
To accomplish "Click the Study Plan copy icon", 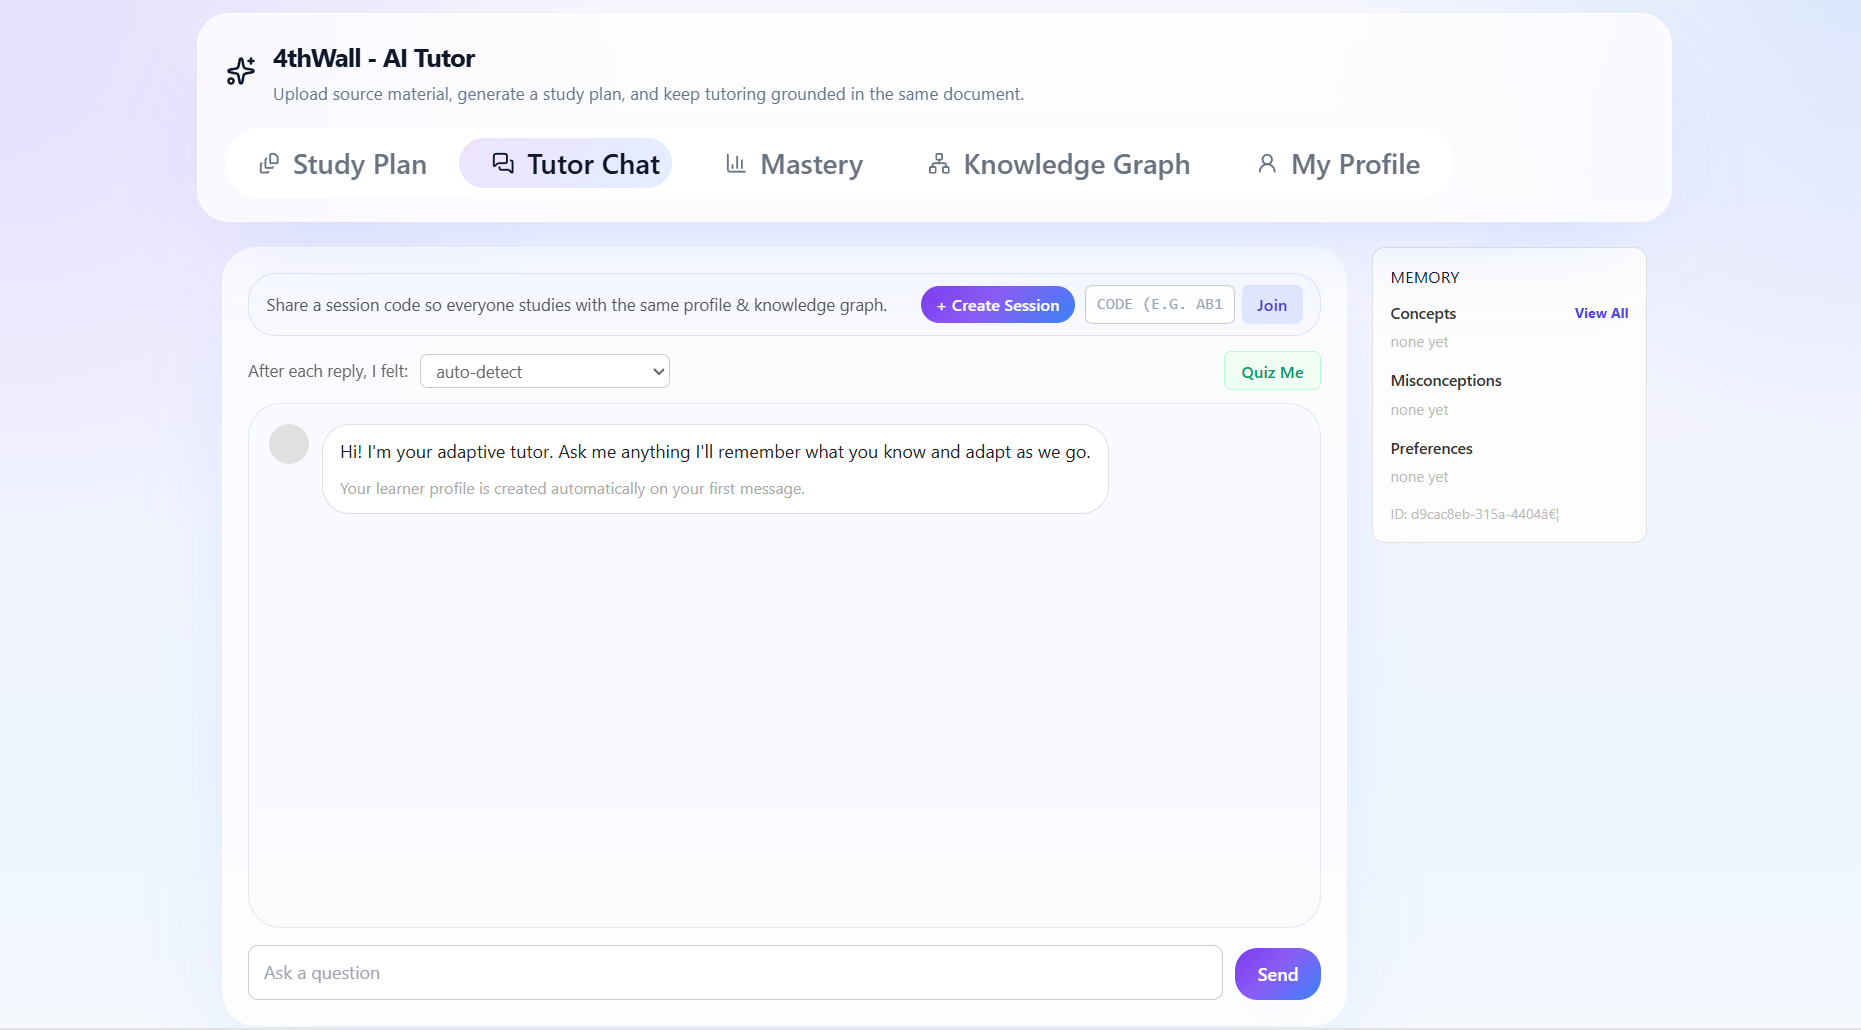I will pyautogui.click(x=269, y=164).
